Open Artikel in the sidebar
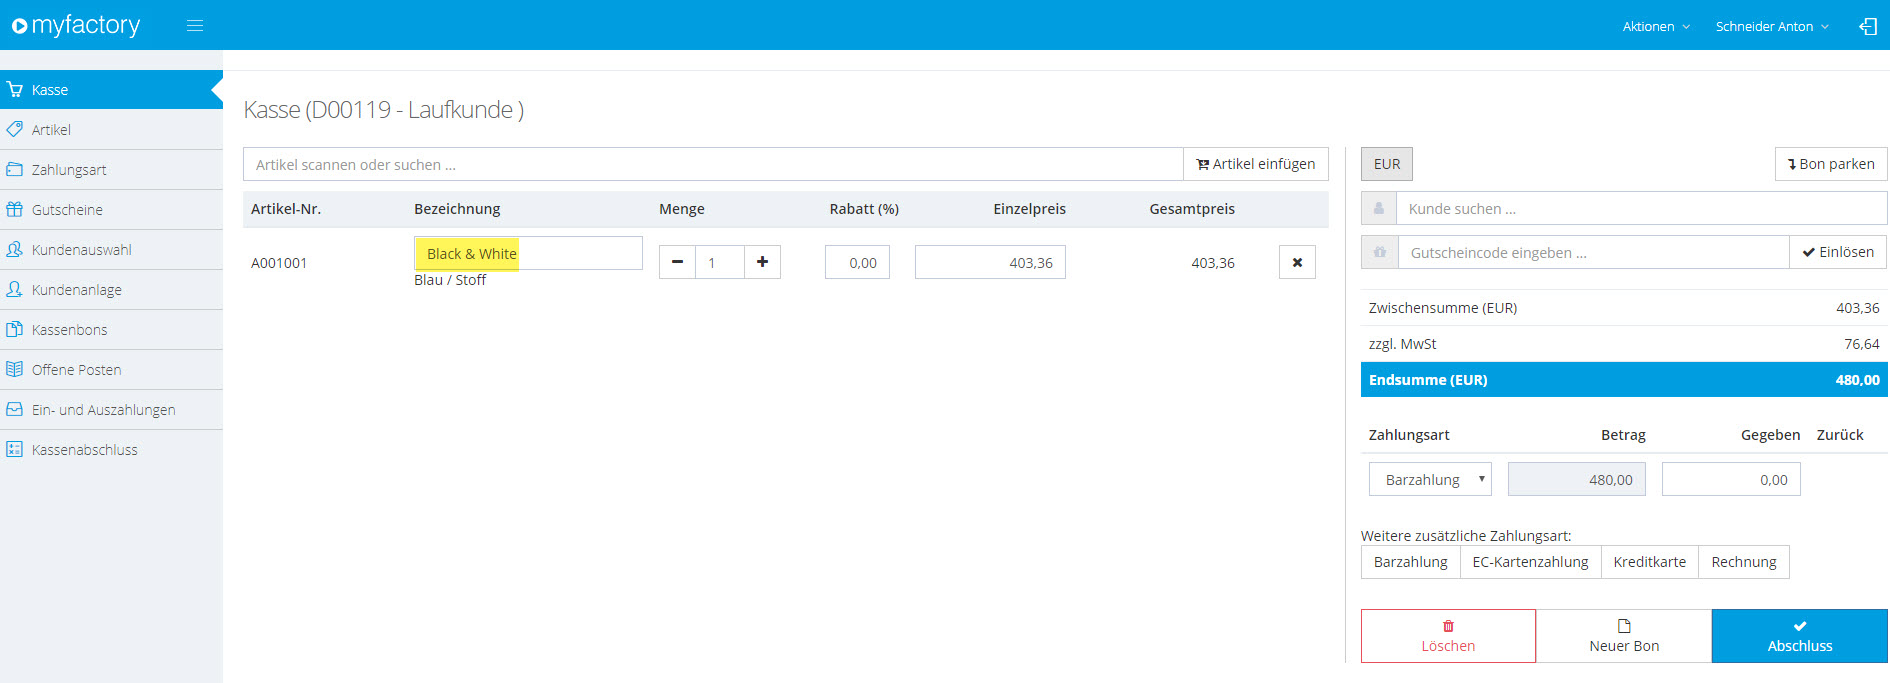Screen dimensions: 1890x683 pos(111,129)
